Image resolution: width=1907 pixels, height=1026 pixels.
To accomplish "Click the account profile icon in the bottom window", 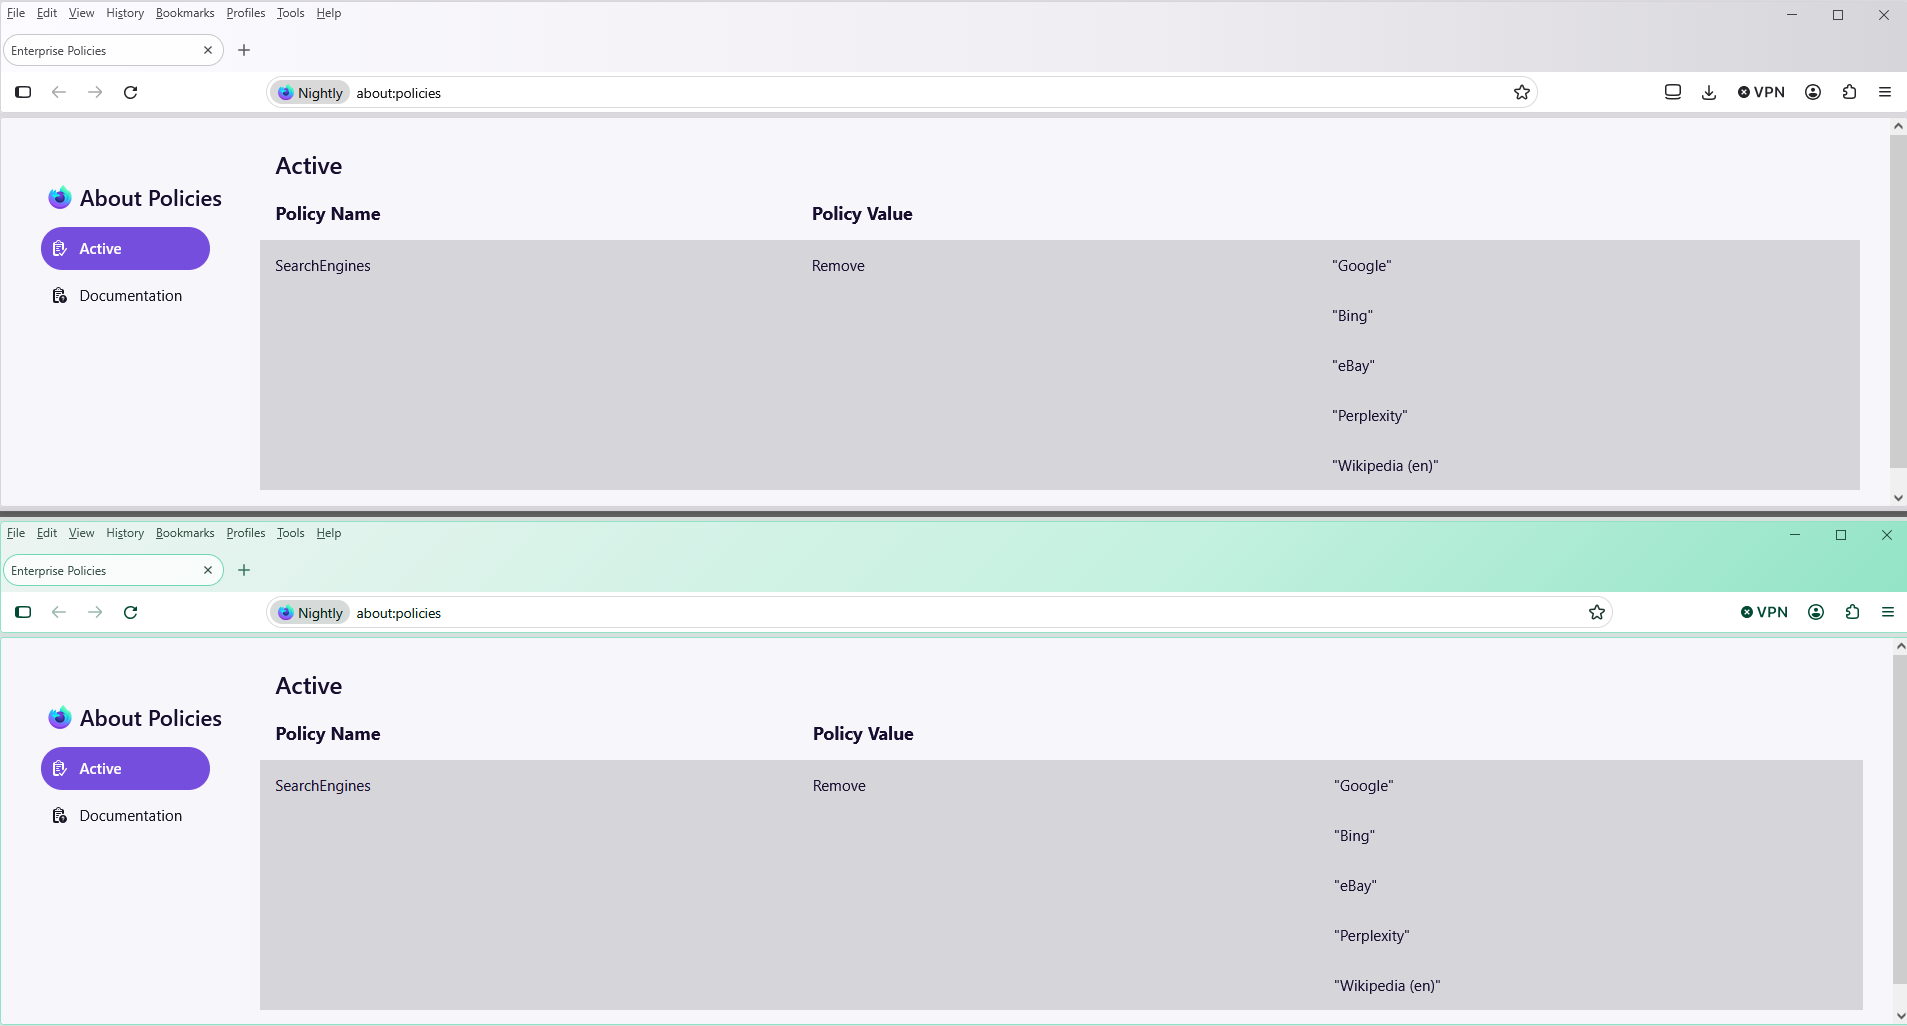I will tap(1816, 612).
